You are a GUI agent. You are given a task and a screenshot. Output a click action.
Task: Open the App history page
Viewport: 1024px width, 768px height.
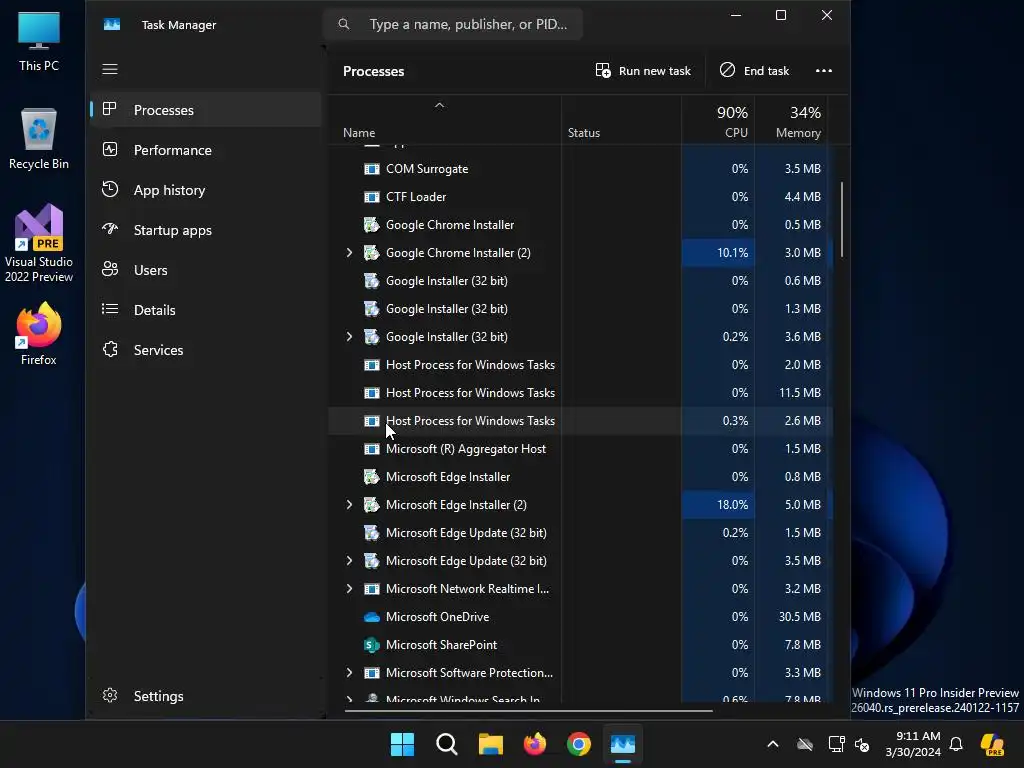pyautogui.click(x=206, y=190)
